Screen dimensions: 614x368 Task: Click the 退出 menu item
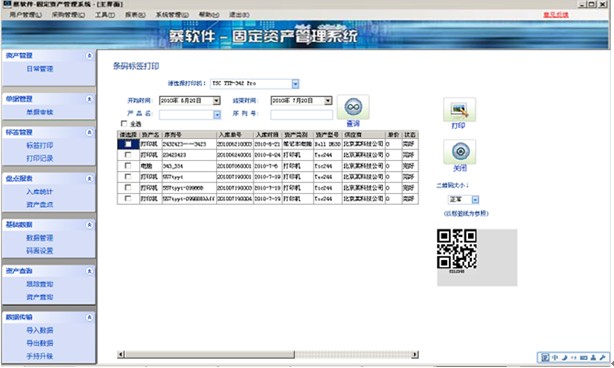[x=239, y=15]
